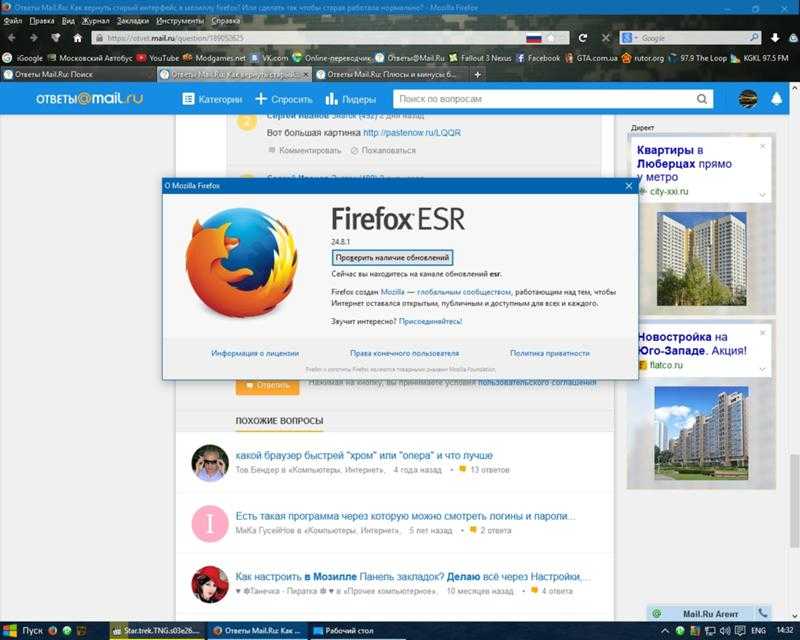
Task: Open the Информация о лицензии link
Action: (x=255, y=353)
